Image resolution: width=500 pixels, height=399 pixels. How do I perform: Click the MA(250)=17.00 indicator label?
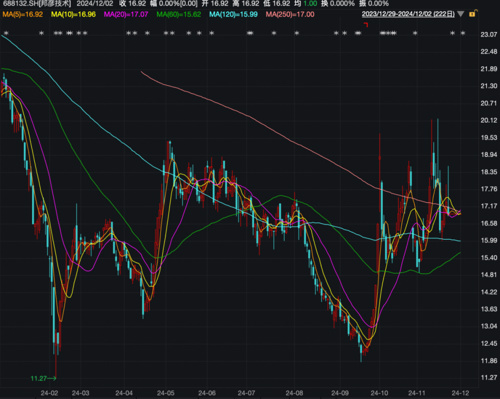pyautogui.click(x=290, y=14)
